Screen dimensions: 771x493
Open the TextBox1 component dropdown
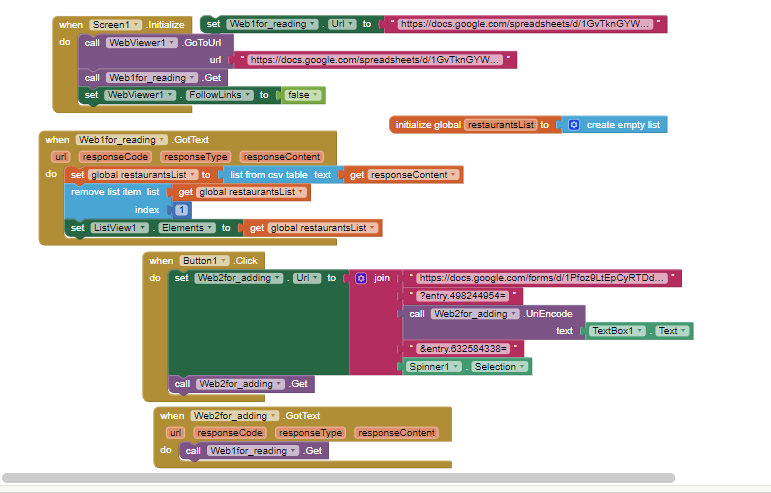coord(619,330)
